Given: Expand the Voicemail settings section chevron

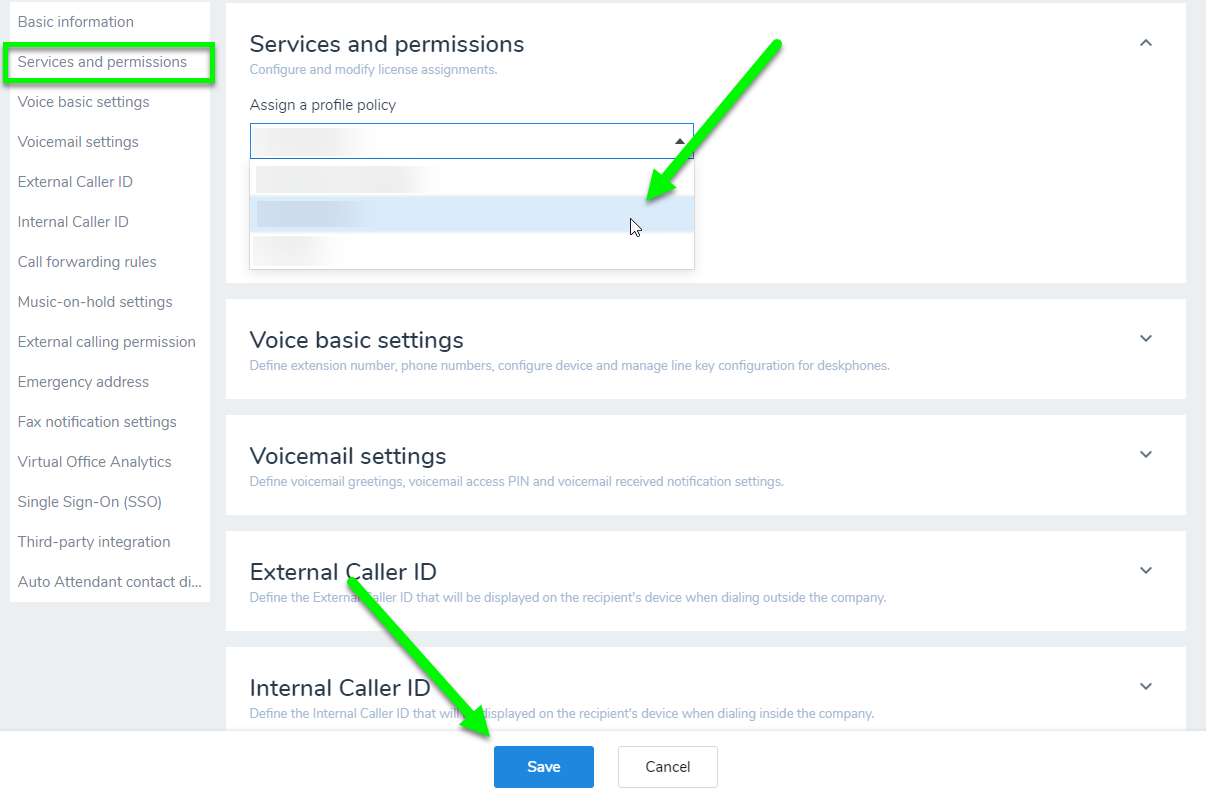Looking at the screenshot, I should tap(1146, 454).
